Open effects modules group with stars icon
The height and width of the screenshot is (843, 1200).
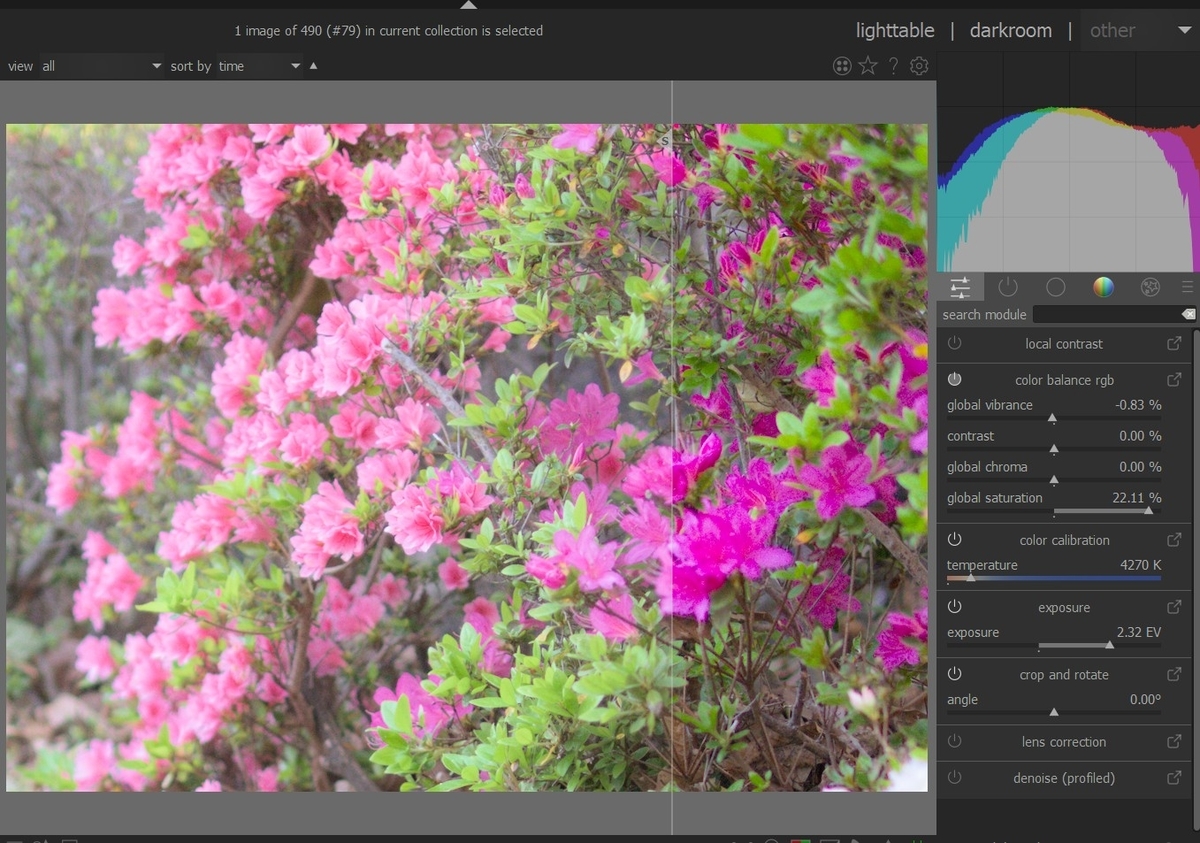tap(1150, 288)
